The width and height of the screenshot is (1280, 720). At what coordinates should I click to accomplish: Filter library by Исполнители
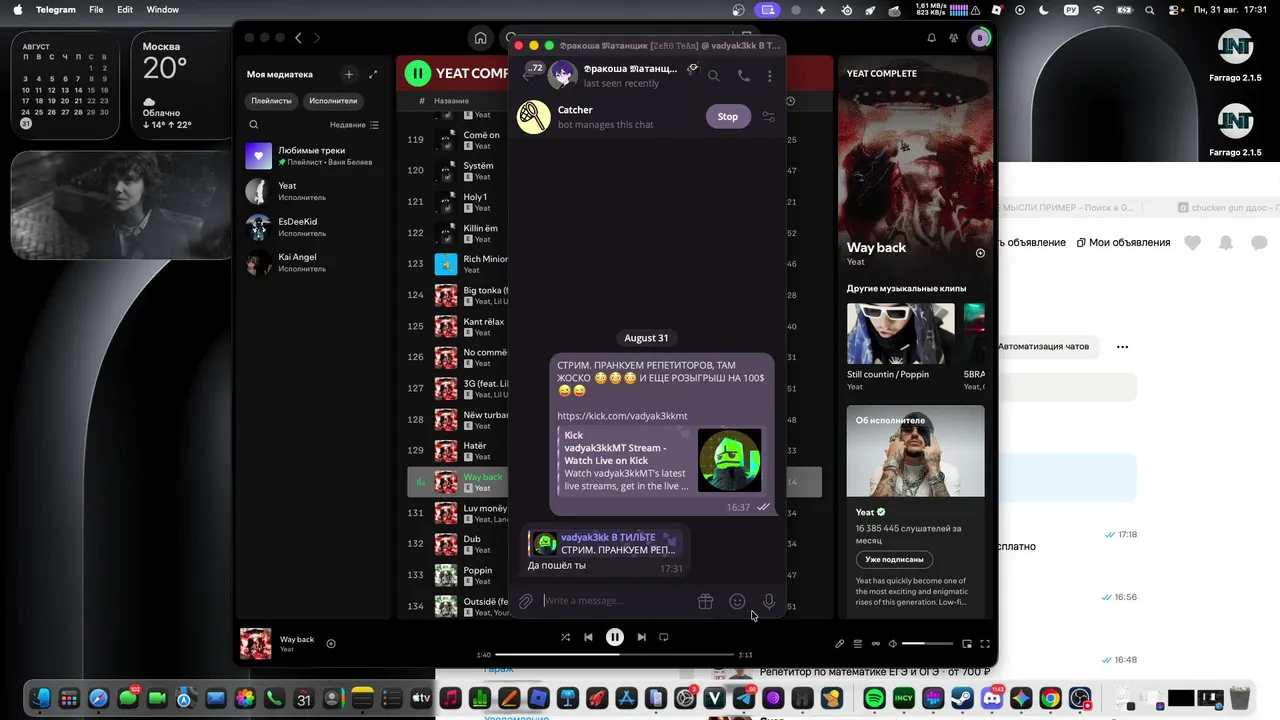333,101
